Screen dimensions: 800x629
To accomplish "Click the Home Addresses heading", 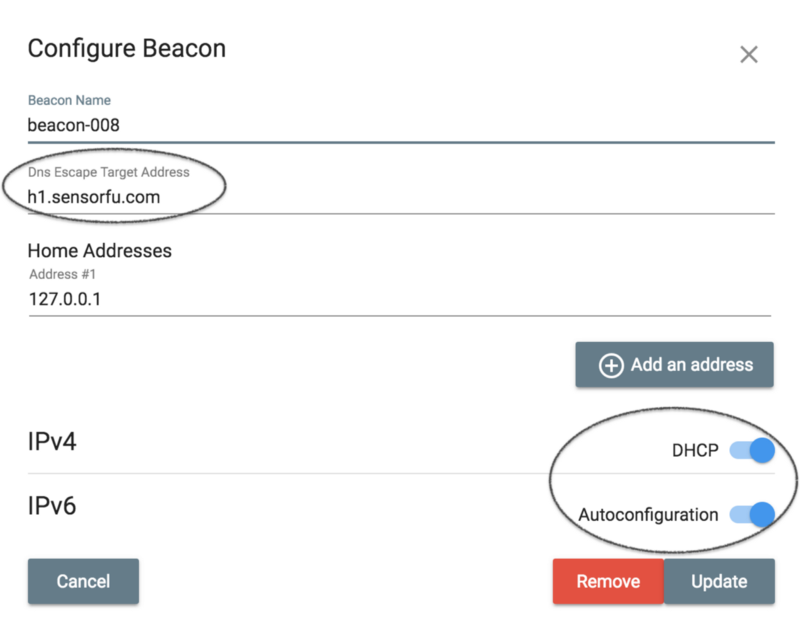I will [99, 250].
